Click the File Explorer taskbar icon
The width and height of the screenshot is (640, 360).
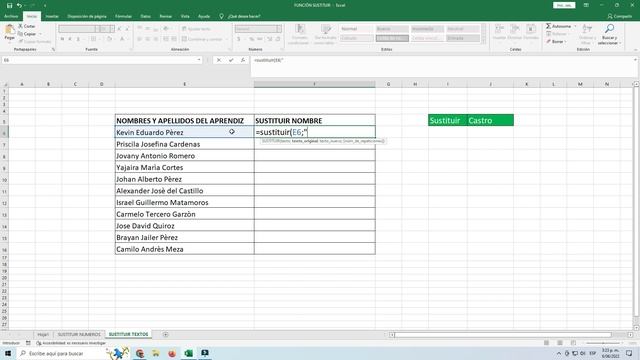pos(156,353)
